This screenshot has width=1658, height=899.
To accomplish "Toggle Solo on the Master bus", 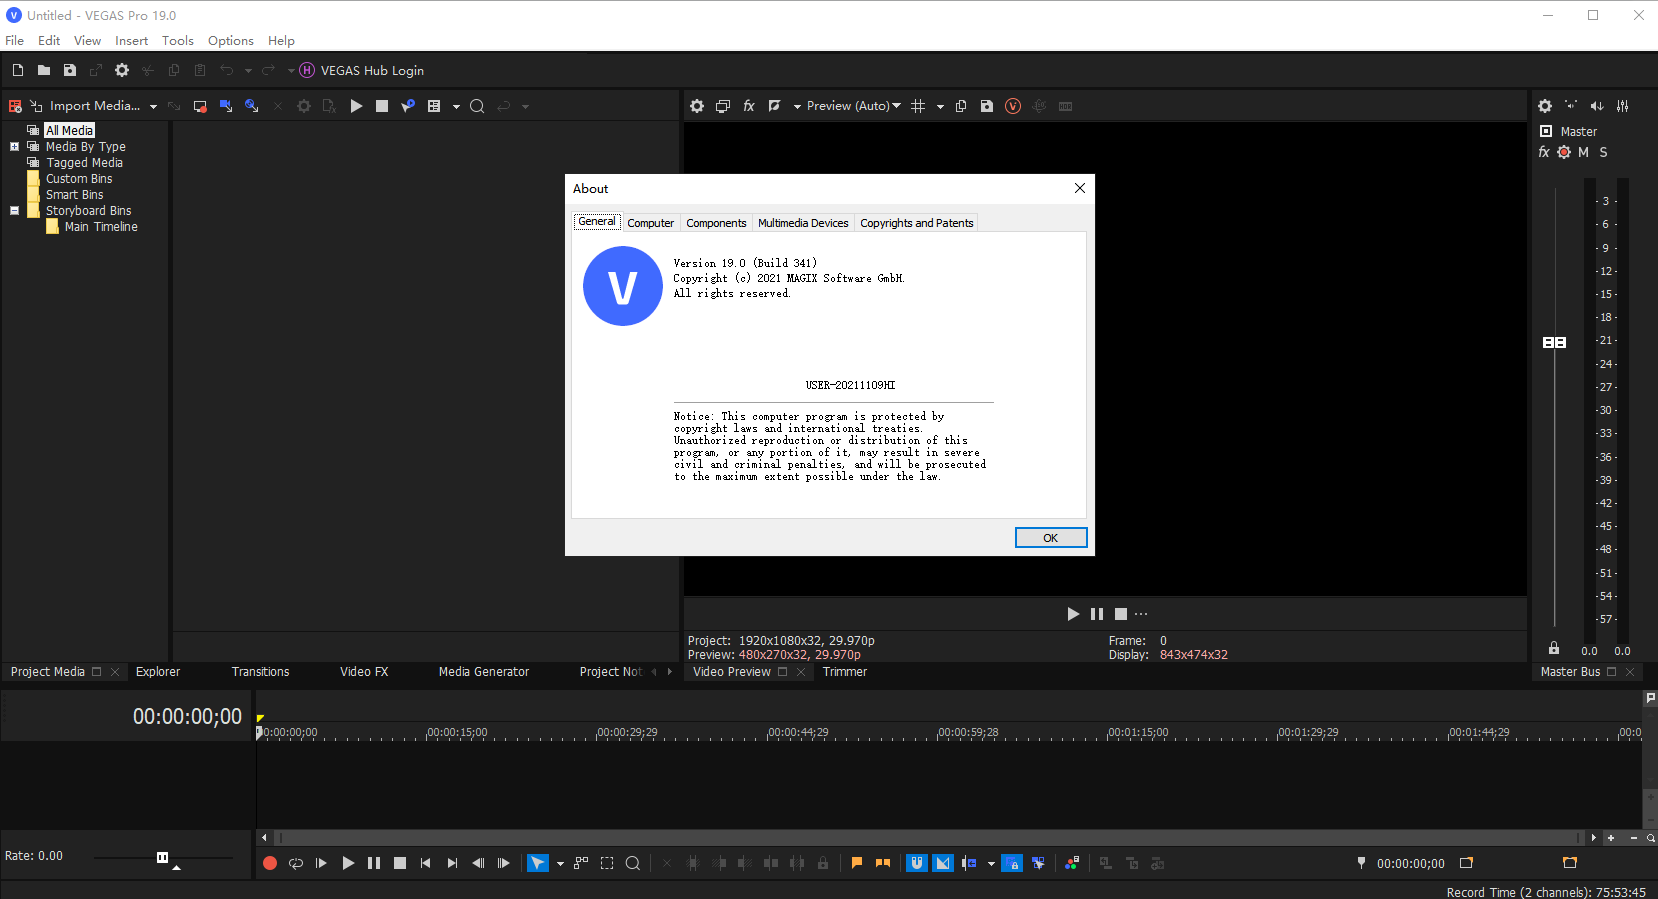I will [1603, 152].
